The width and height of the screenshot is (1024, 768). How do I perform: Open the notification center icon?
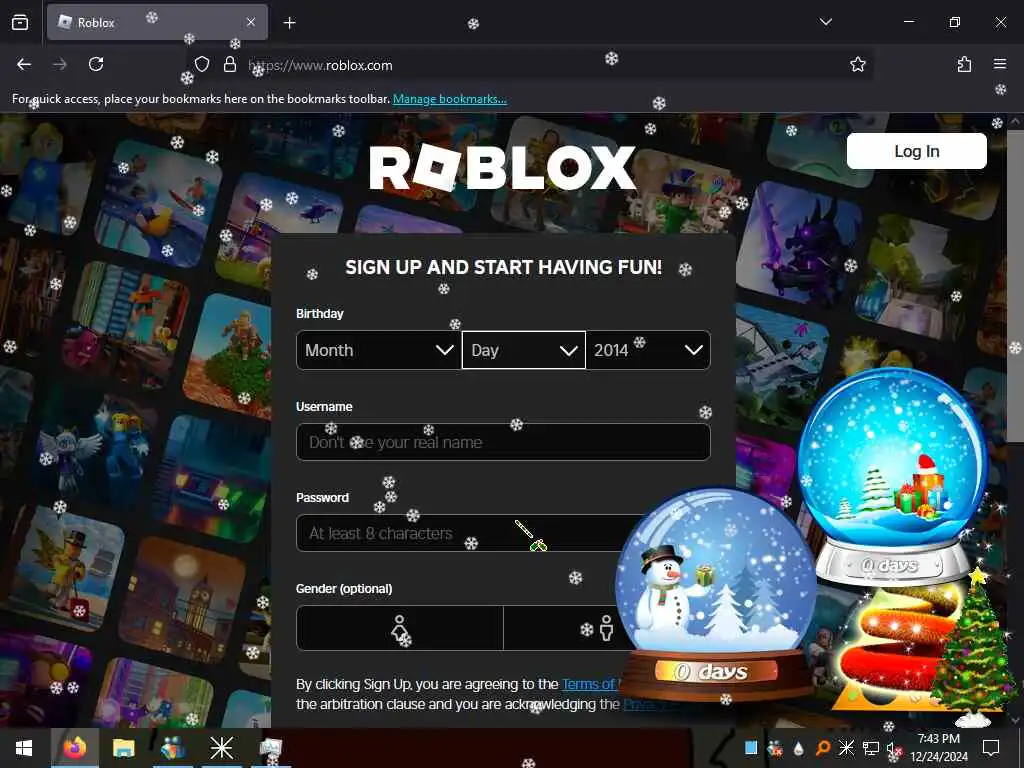coord(991,748)
